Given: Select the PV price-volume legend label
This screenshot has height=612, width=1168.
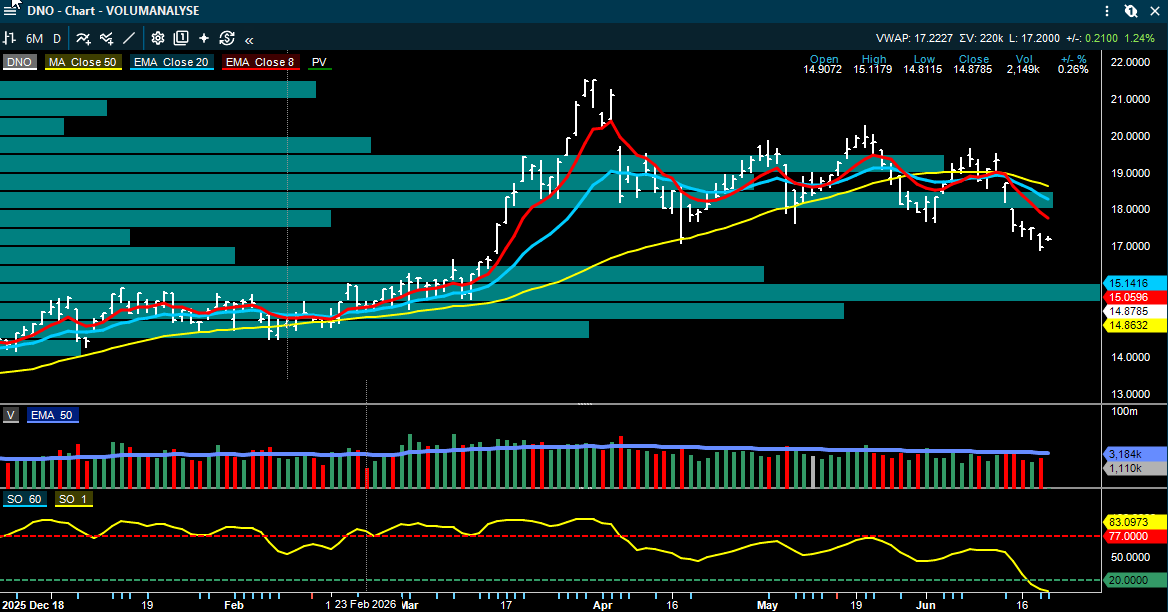Looking at the screenshot, I should tap(320, 63).
